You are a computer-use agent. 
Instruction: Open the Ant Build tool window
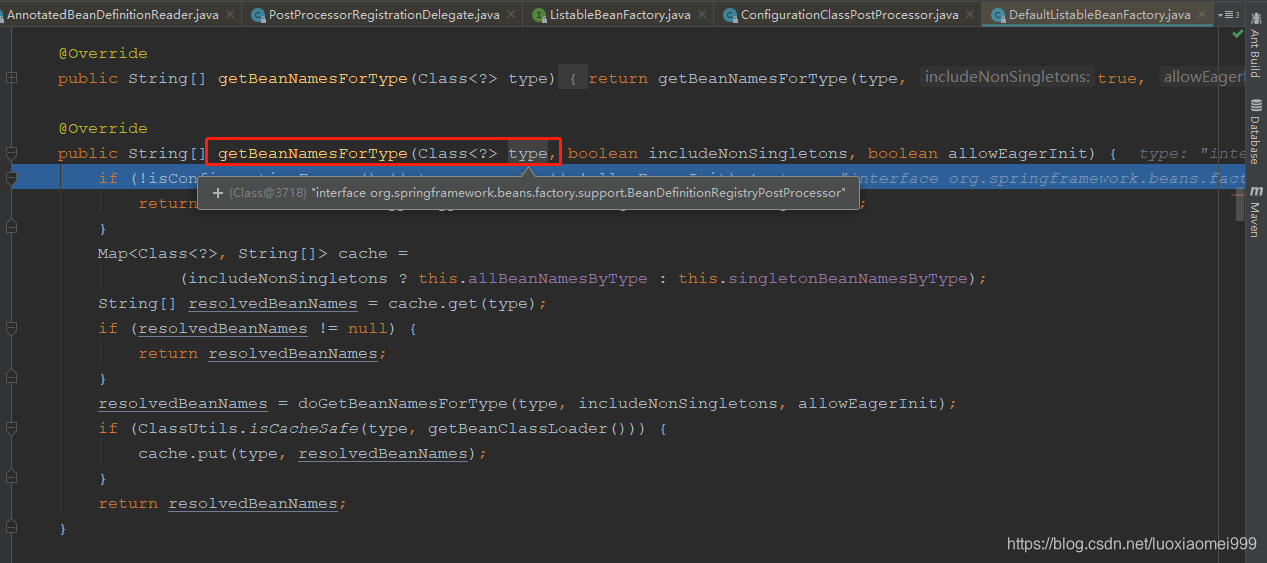1256,45
